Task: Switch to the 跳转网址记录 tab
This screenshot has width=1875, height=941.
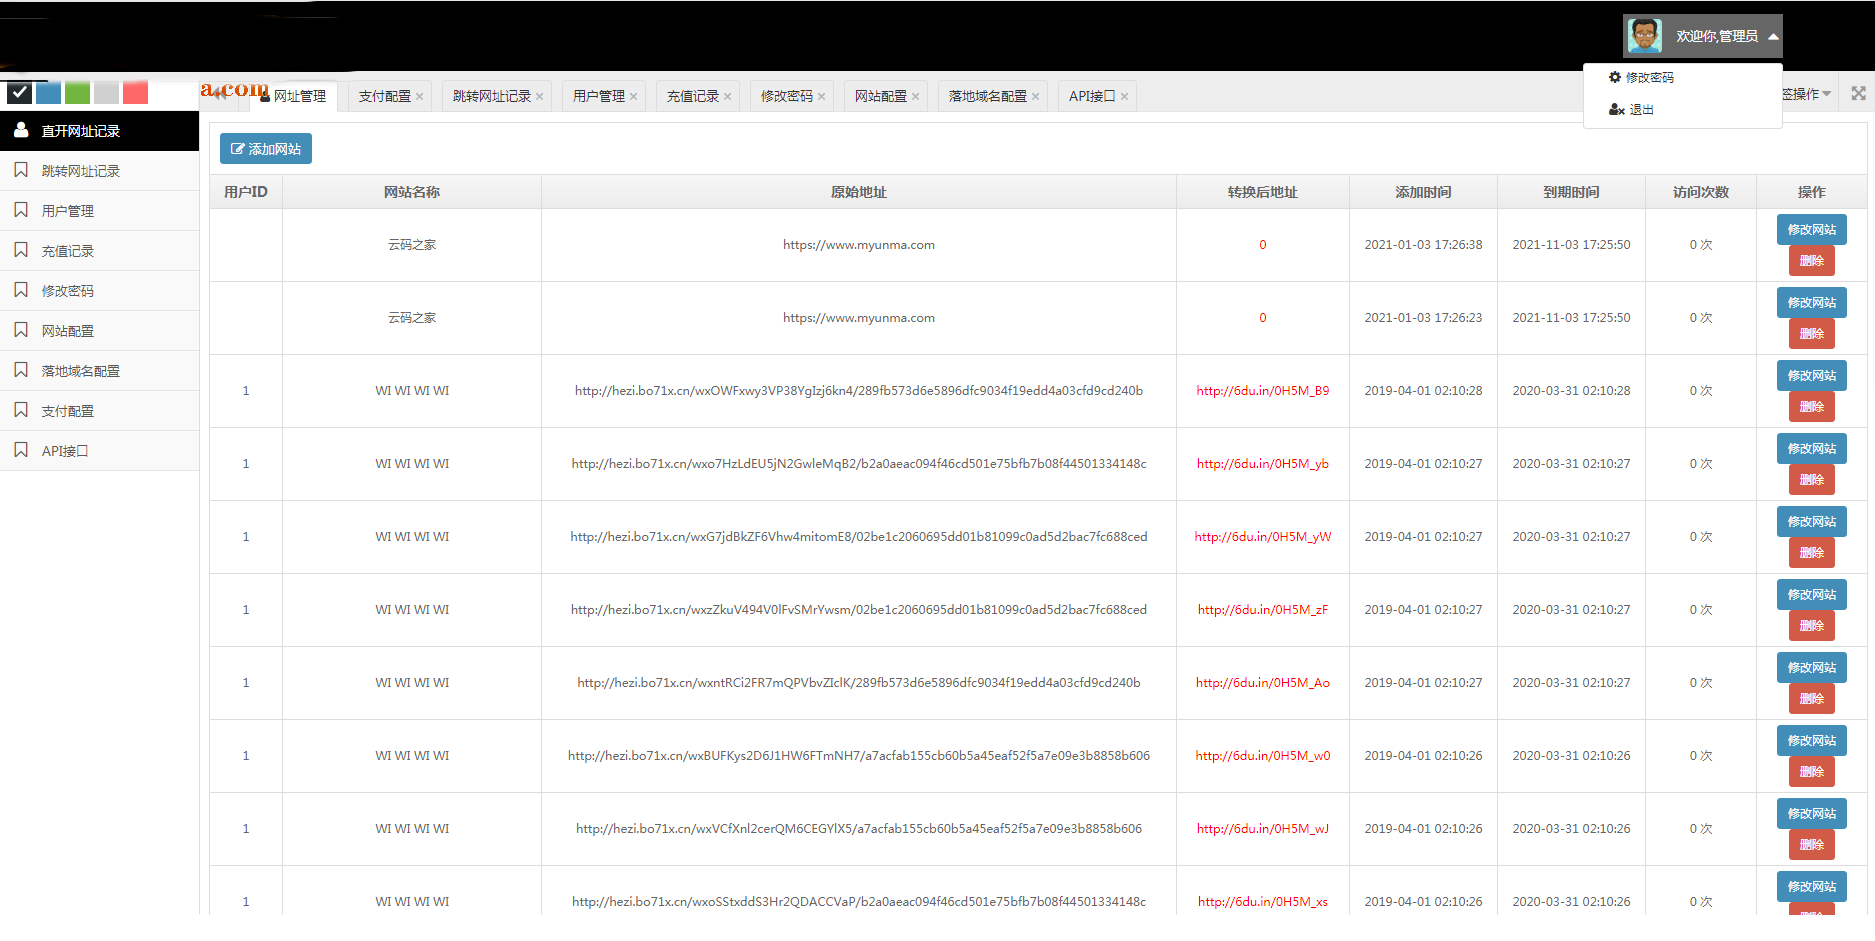Action: [491, 96]
